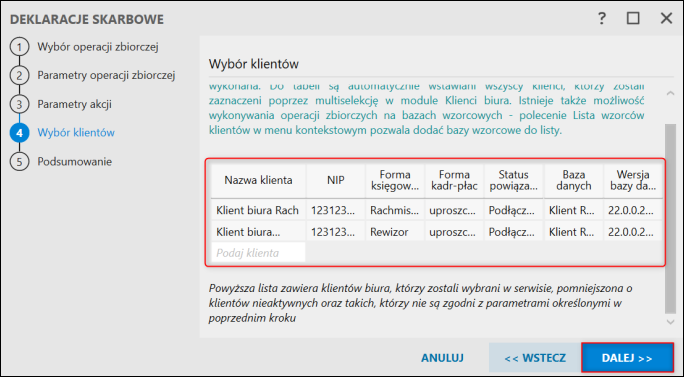This screenshot has width=684, height=377.
Task: Click DALEJ >> button
Action: [627, 358]
